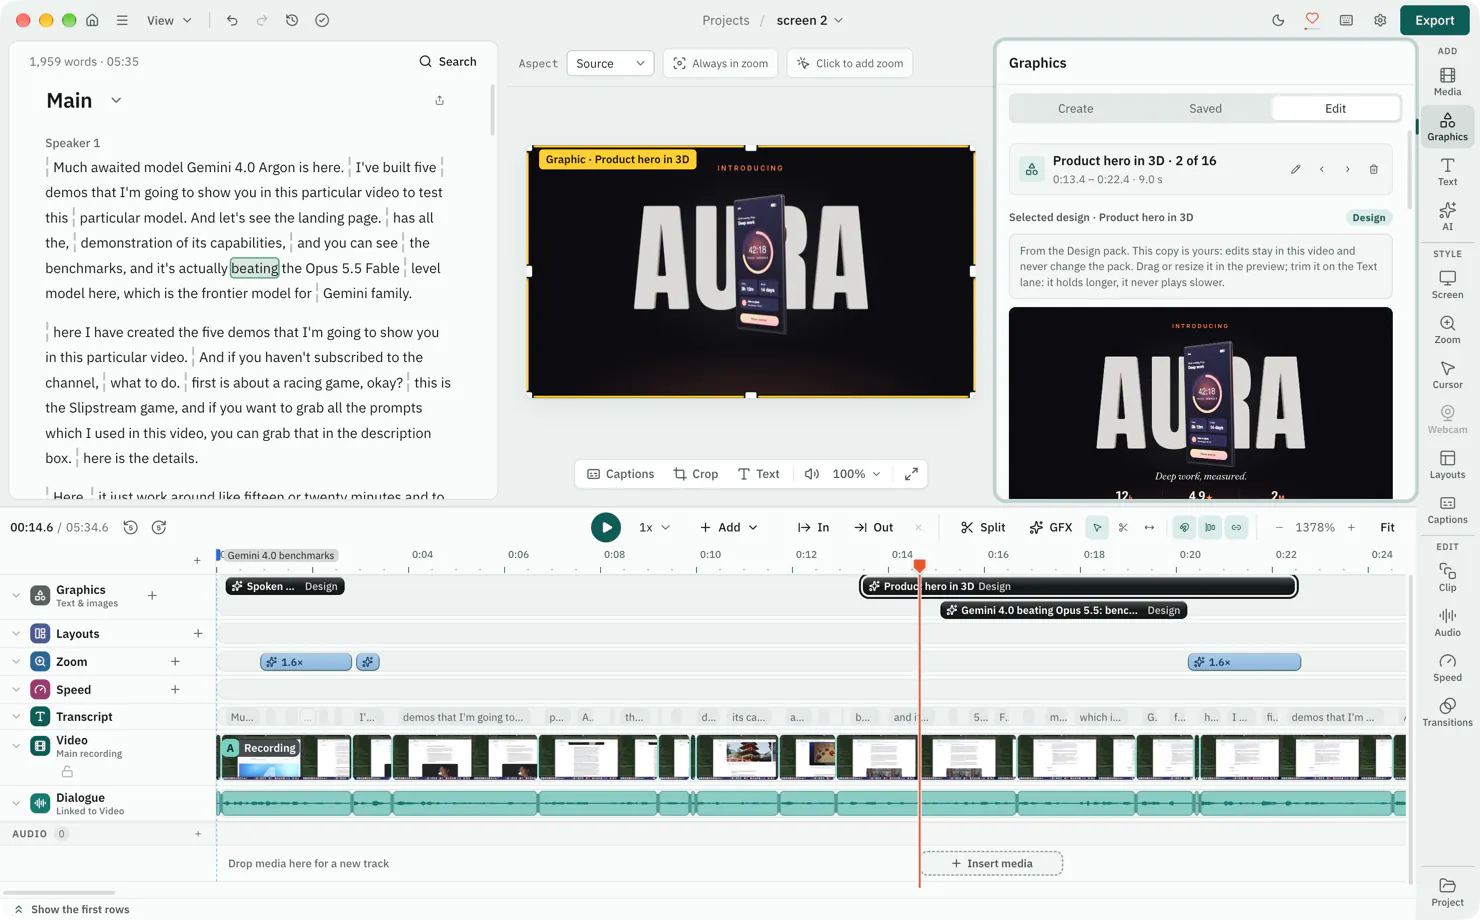The image size is (1480, 920).
Task: Expand the Main composition dropdown
Action: pyautogui.click(x=116, y=100)
